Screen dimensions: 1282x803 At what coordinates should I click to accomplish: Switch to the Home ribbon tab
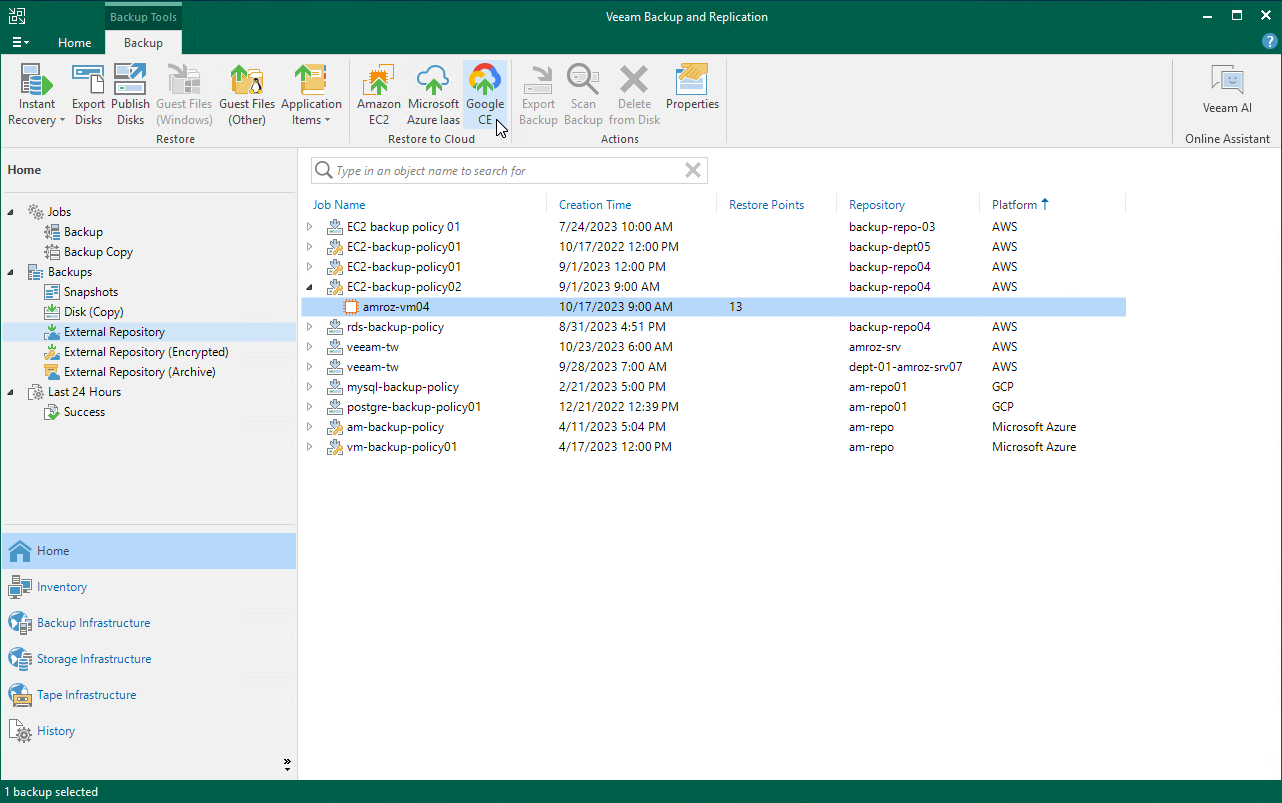tap(75, 43)
